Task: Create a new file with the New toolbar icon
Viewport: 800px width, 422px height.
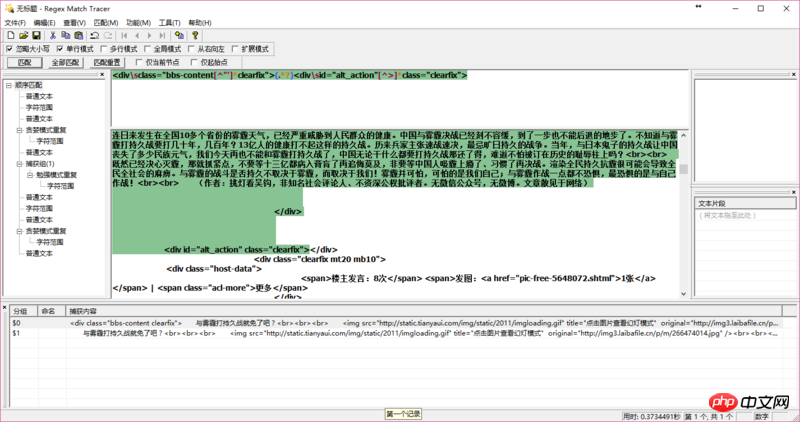Action: pos(11,35)
